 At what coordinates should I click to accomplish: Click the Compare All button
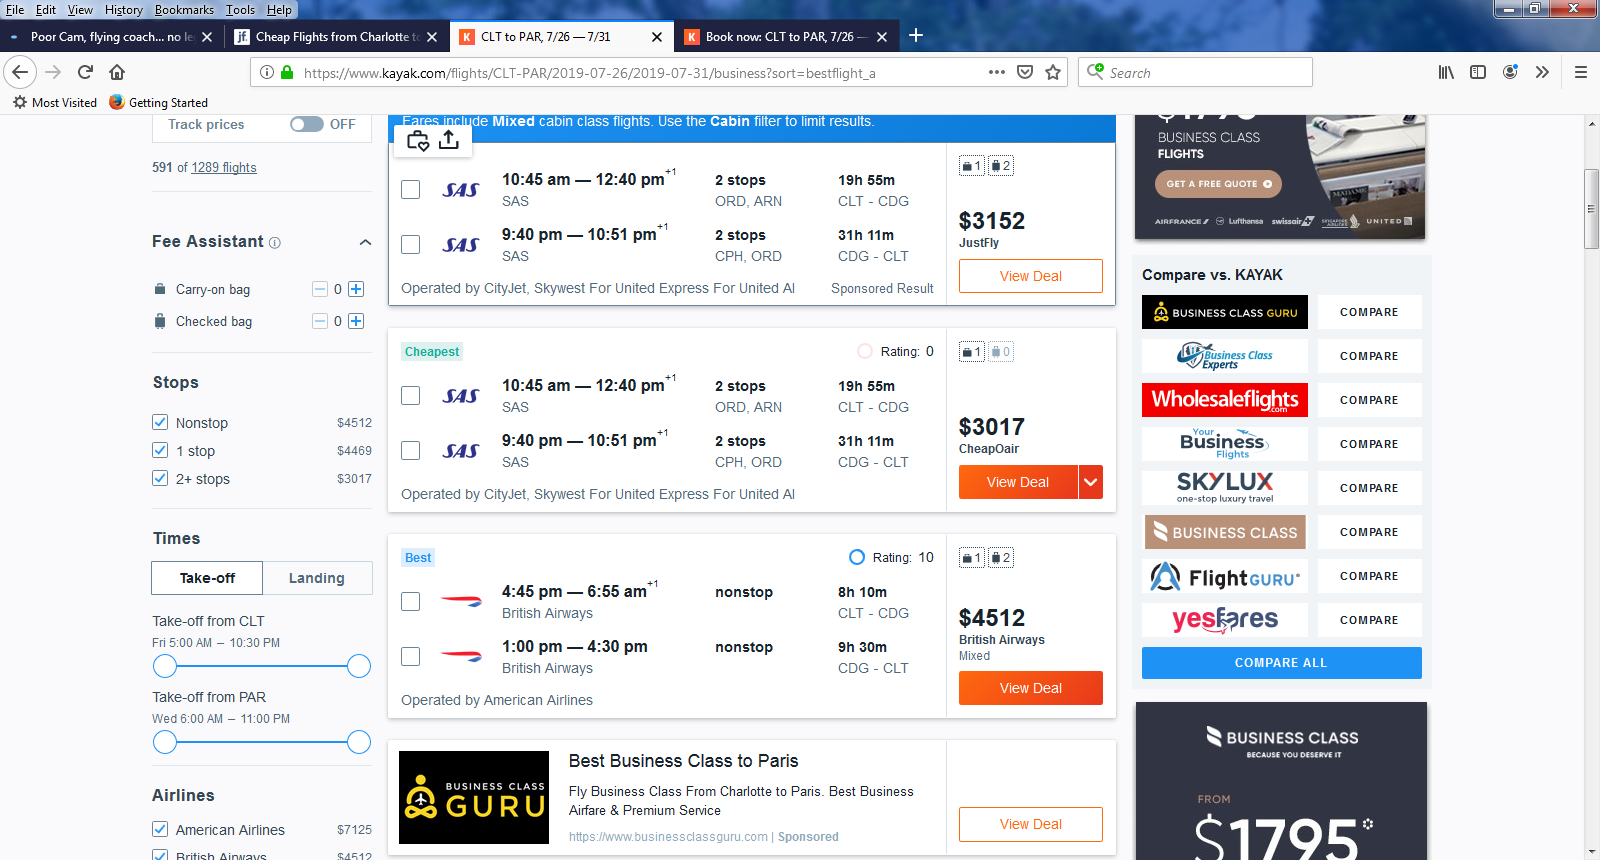click(x=1281, y=663)
